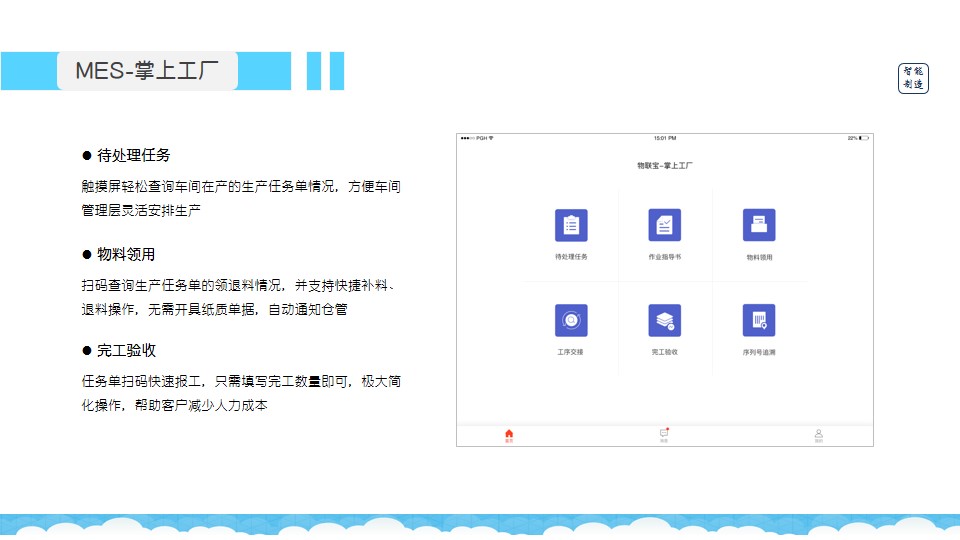The height and width of the screenshot is (540, 960).
Task: Switch to the red home tab
Action: pos(509,435)
